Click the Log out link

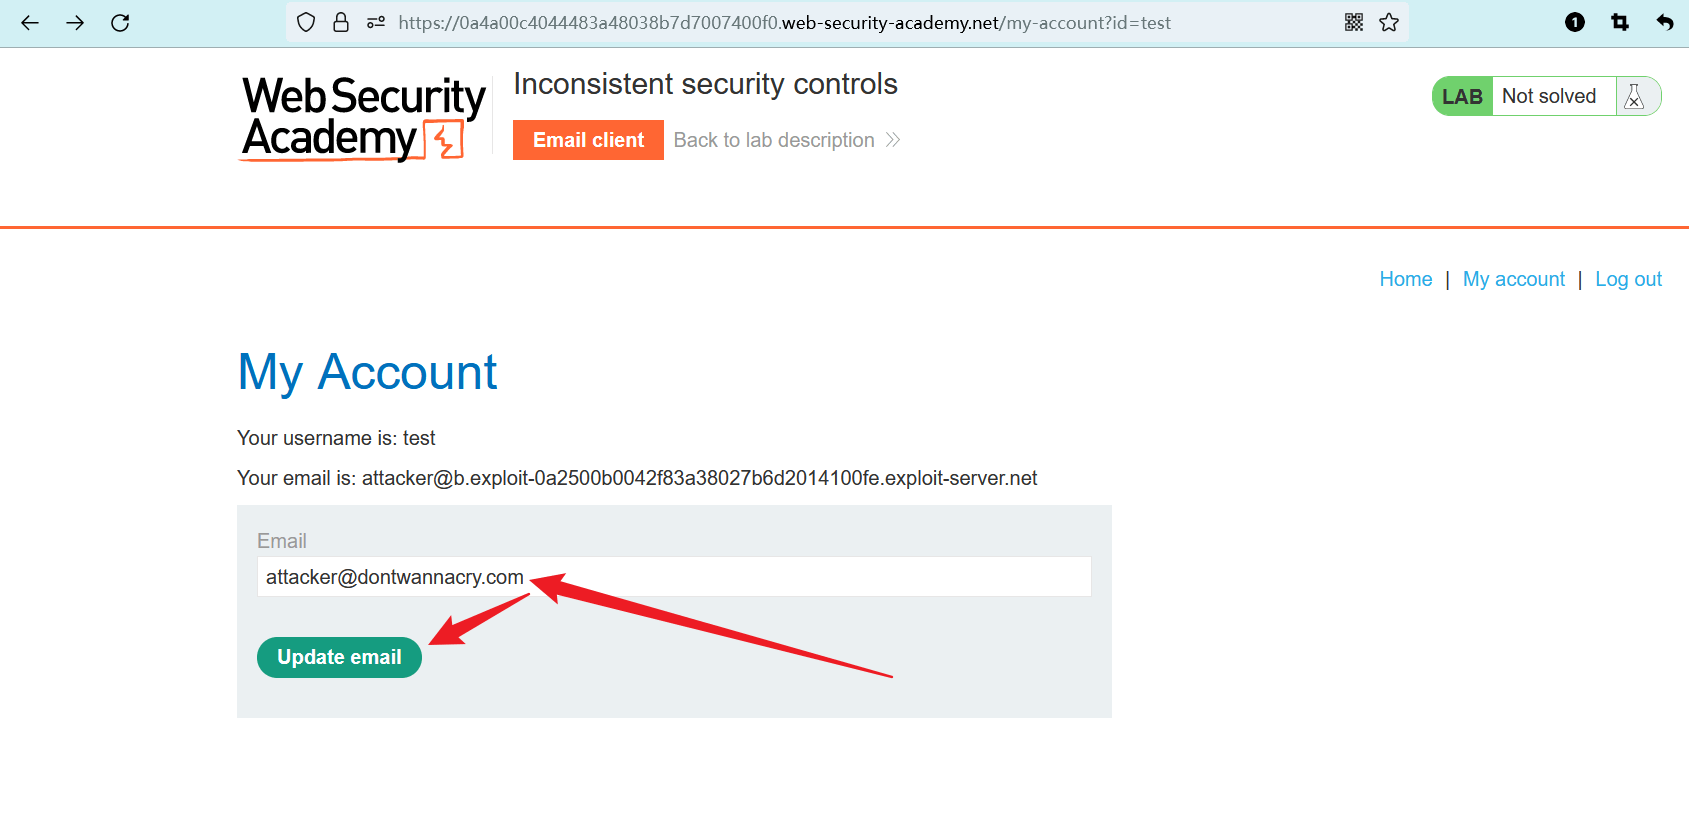tap(1628, 279)
